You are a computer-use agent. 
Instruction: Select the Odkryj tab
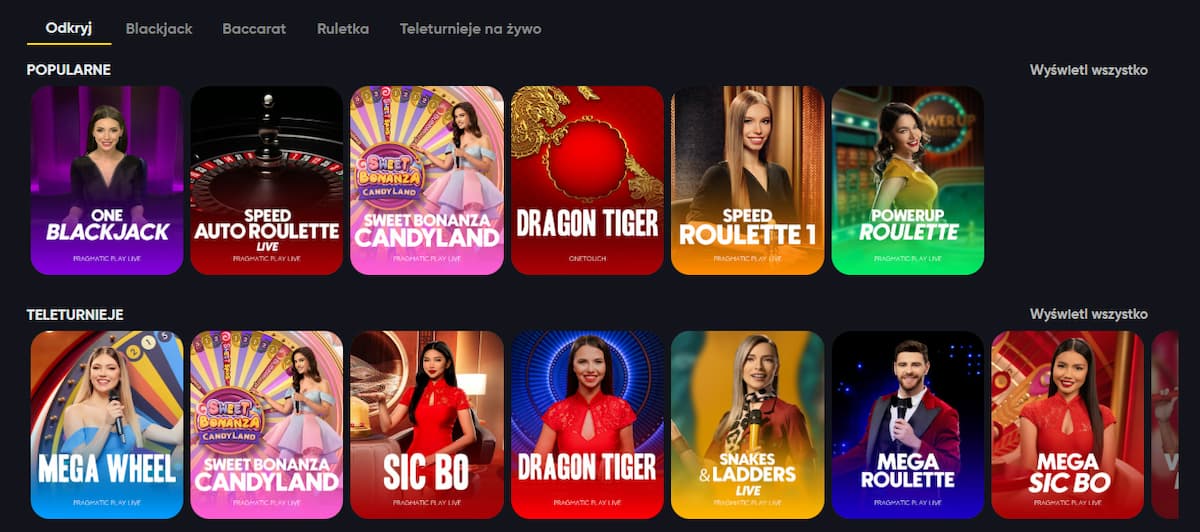(x=69, y=29)
